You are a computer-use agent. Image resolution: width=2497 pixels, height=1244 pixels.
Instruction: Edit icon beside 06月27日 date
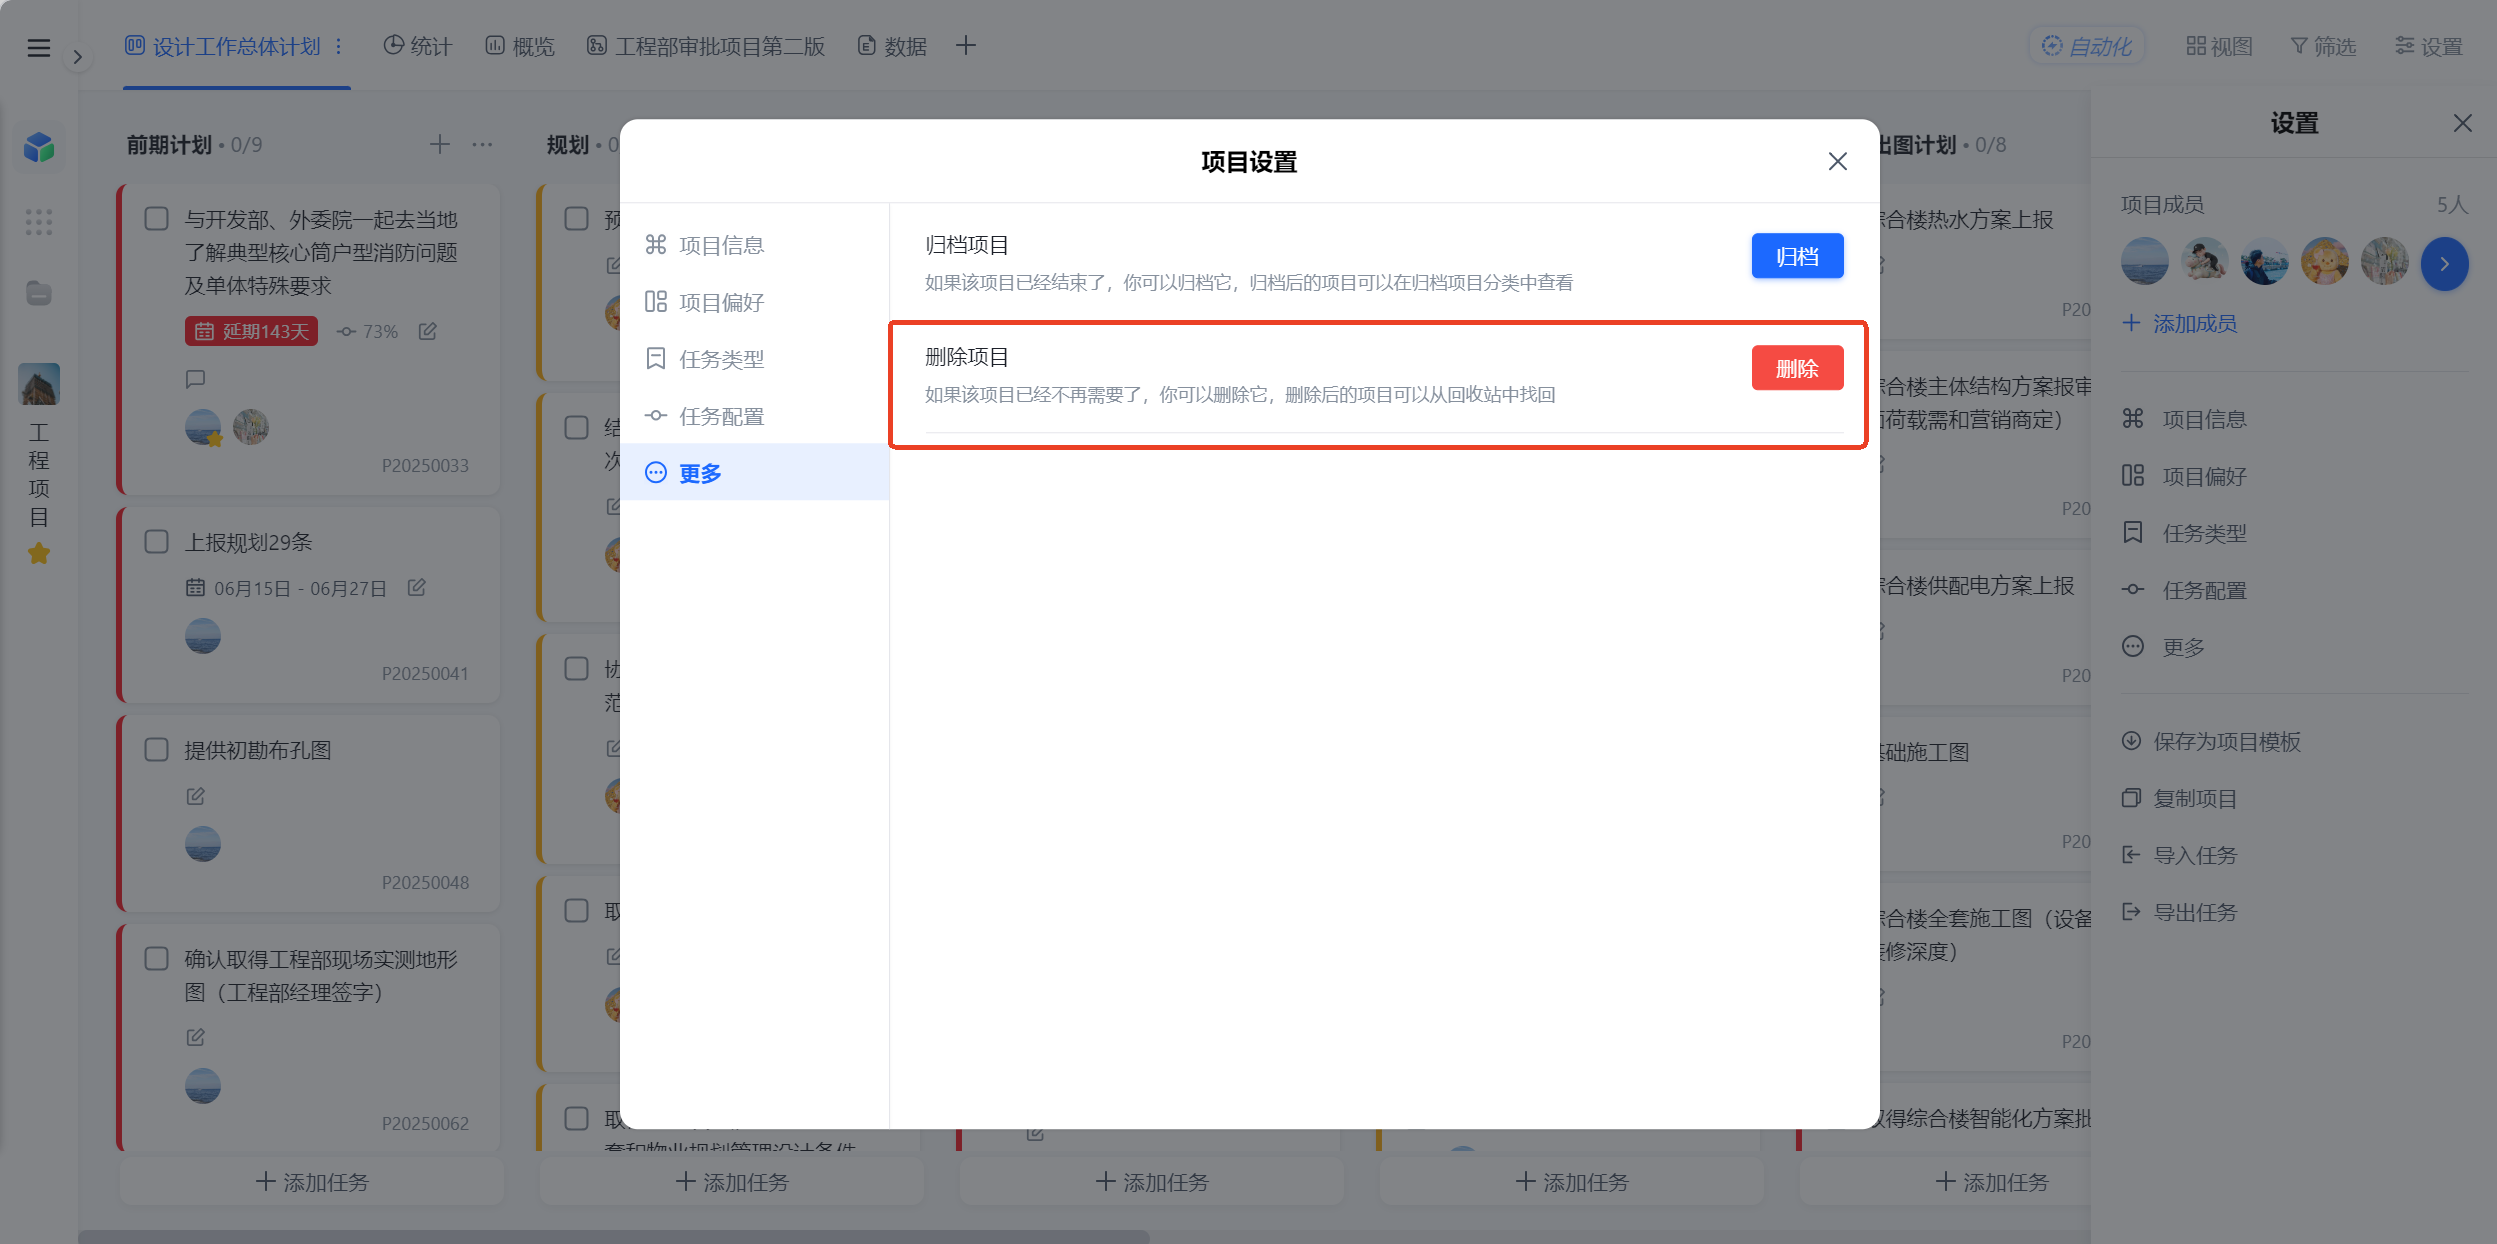point(417,588)
